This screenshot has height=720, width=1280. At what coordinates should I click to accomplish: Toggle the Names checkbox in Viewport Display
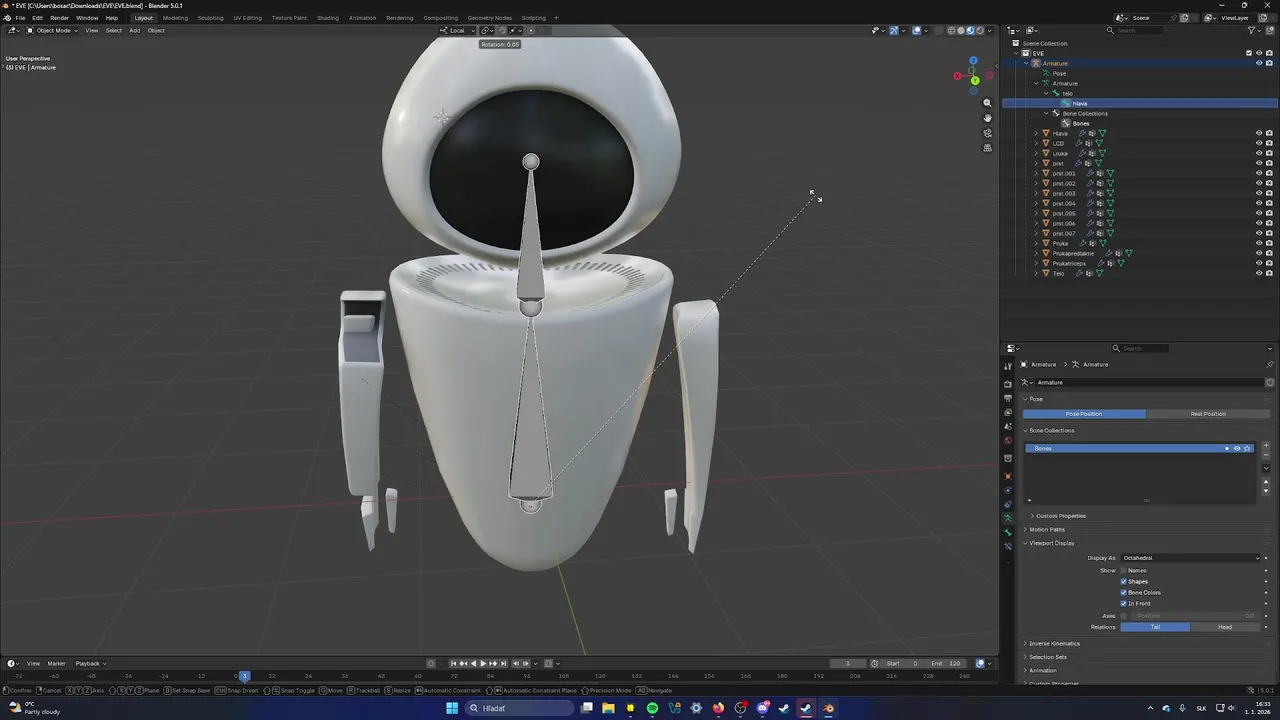click(1124, 570)
